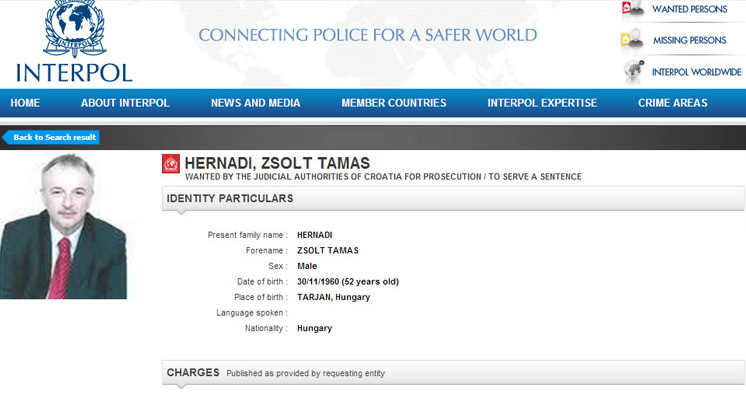
Task: Click Back to Search result button
Action: [x=51, y=137]
